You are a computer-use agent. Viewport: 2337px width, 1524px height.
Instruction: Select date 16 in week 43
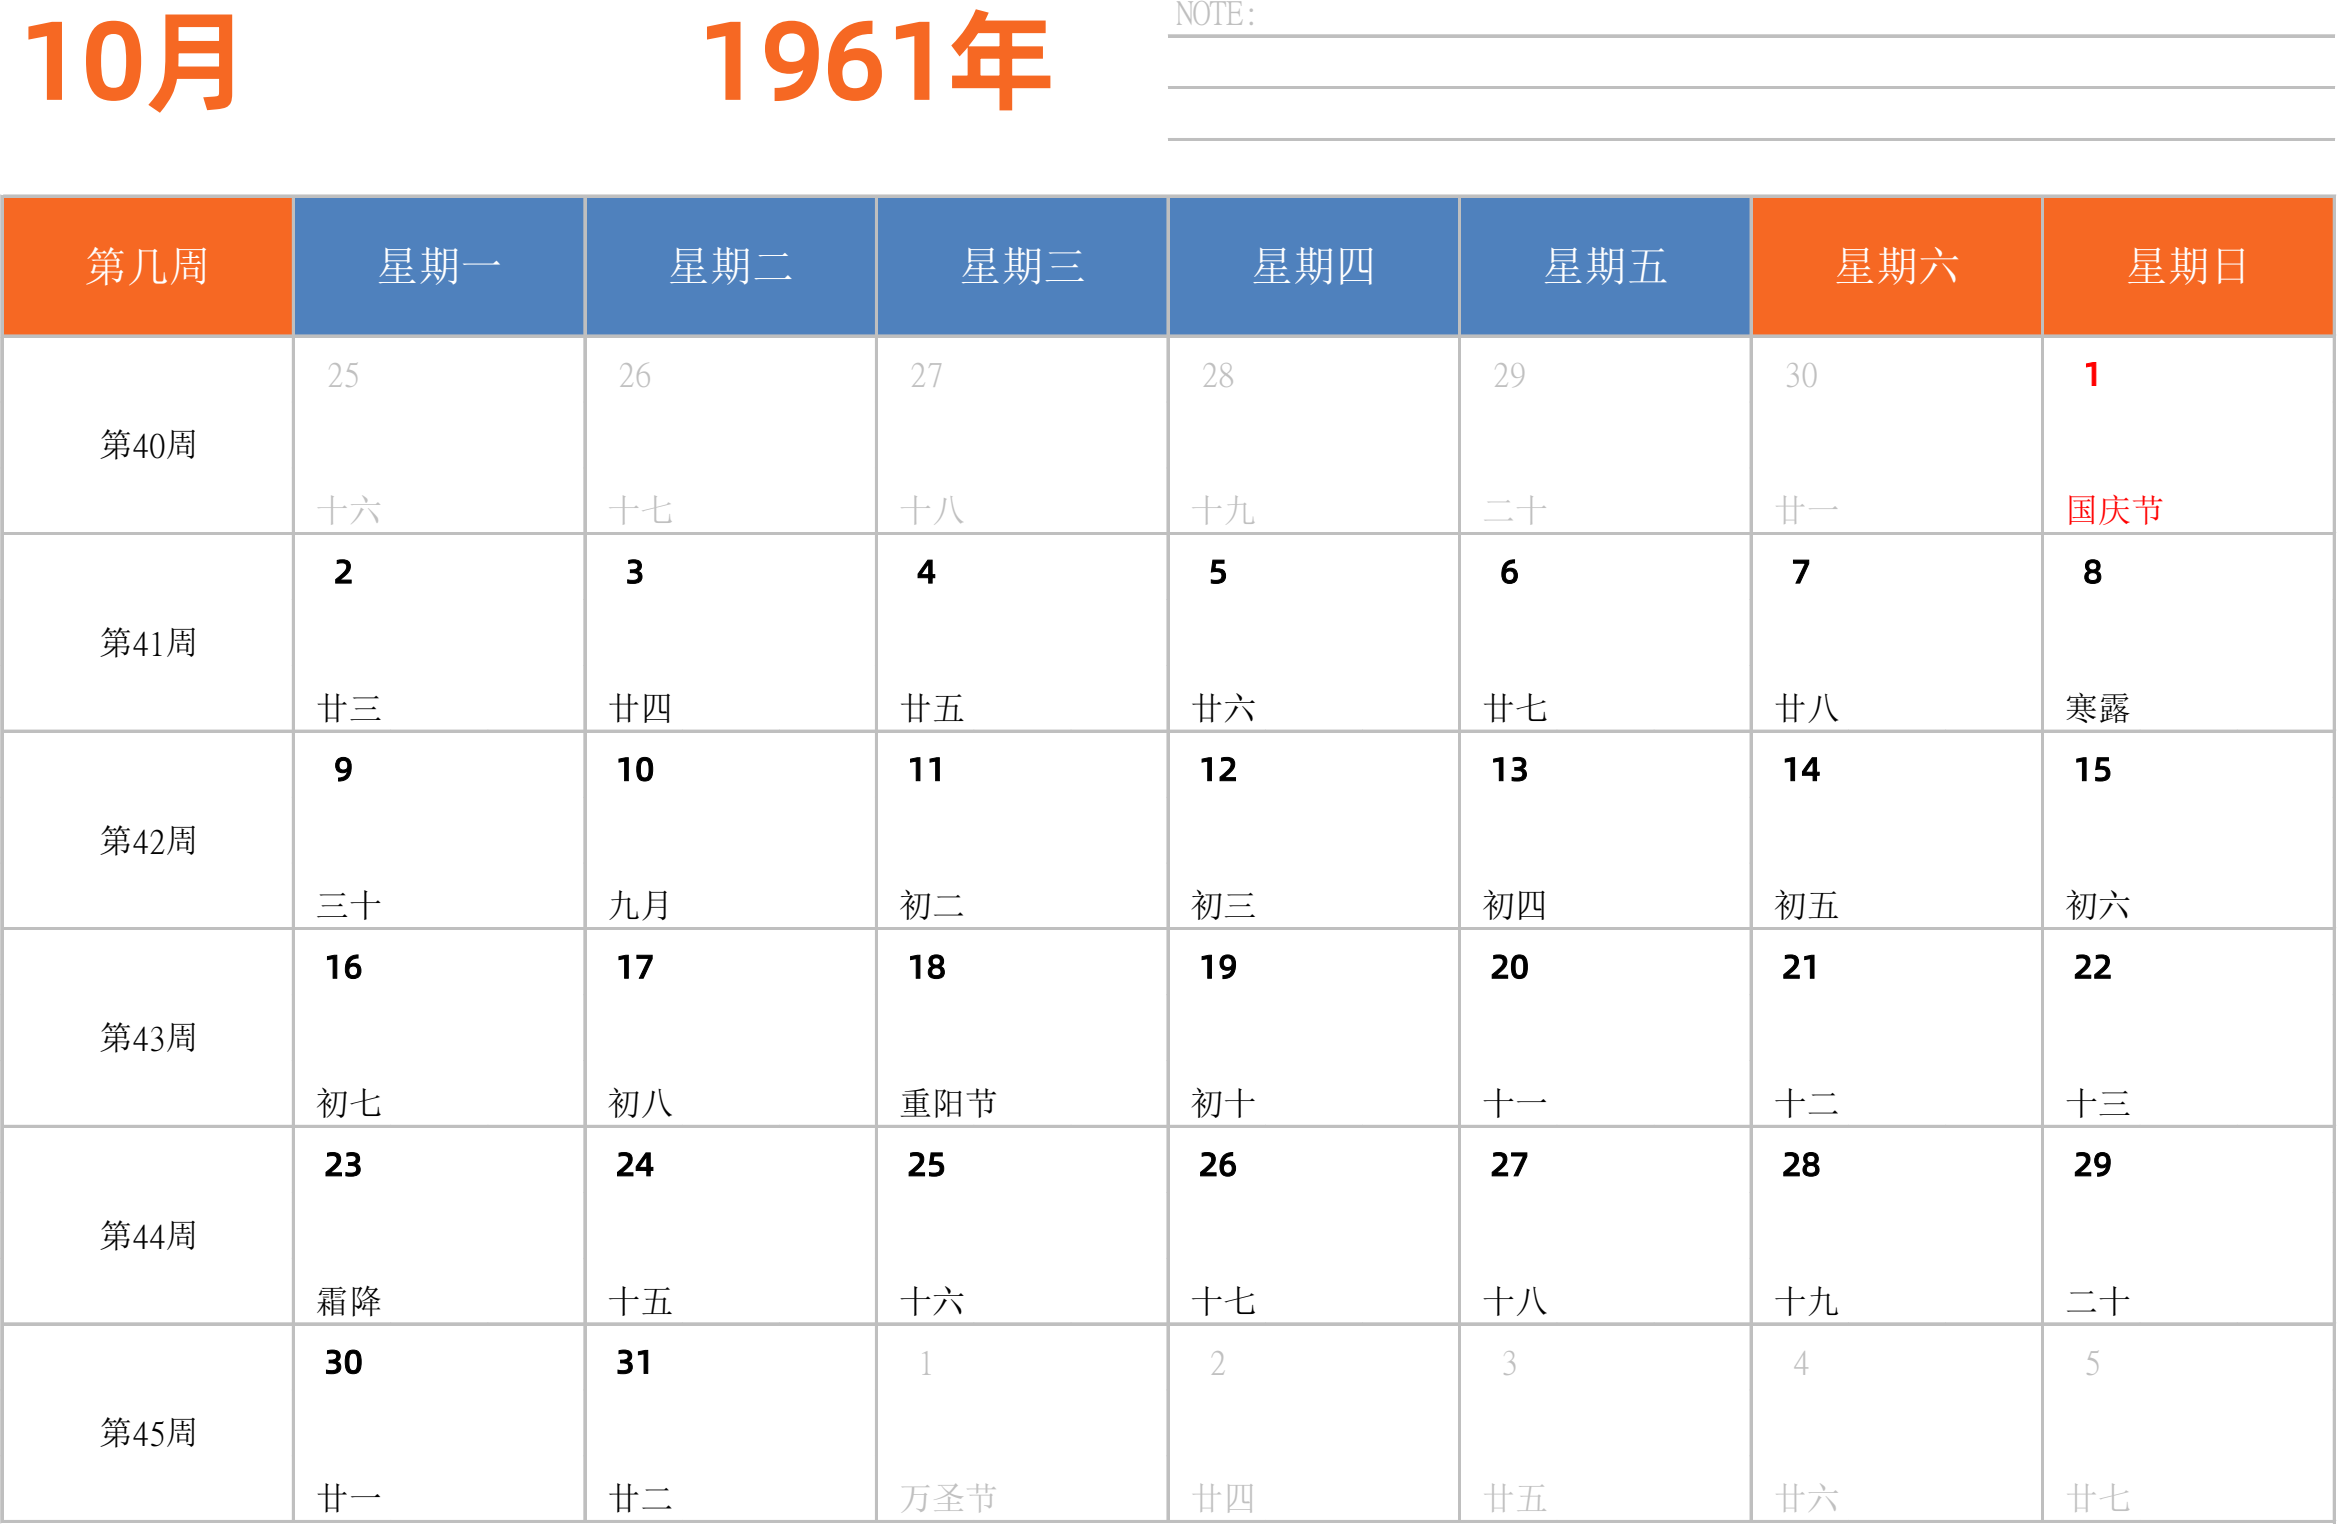click(x=343, y=967)
